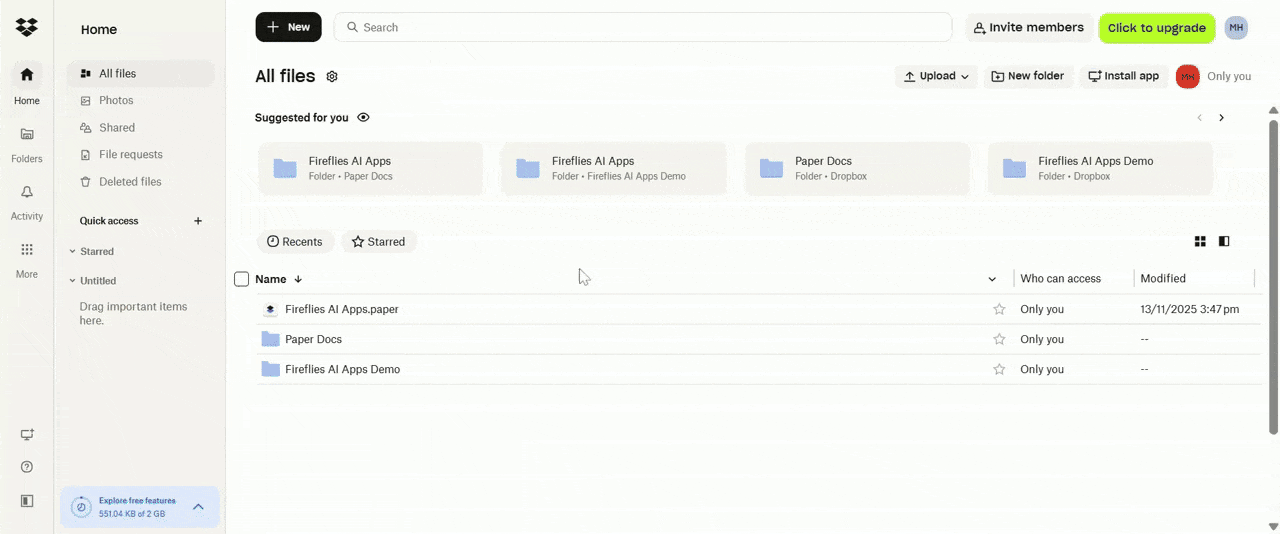Open All files settings gear icon
The image size is (1280, 534).
click(x=332, y=76)
